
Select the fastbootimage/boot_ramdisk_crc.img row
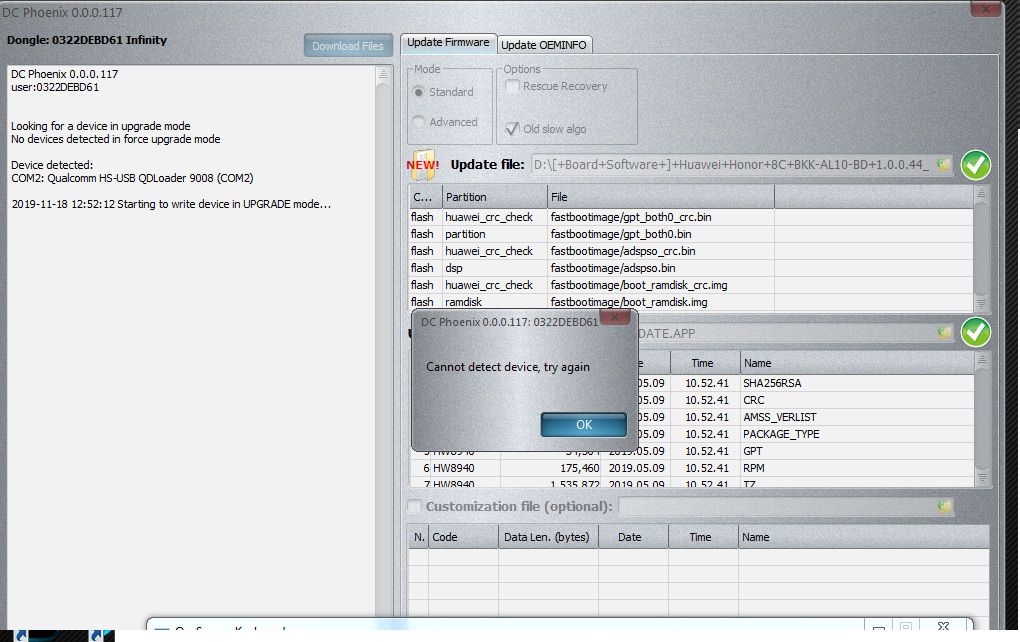pyautogui.click(x=691, y=285)
